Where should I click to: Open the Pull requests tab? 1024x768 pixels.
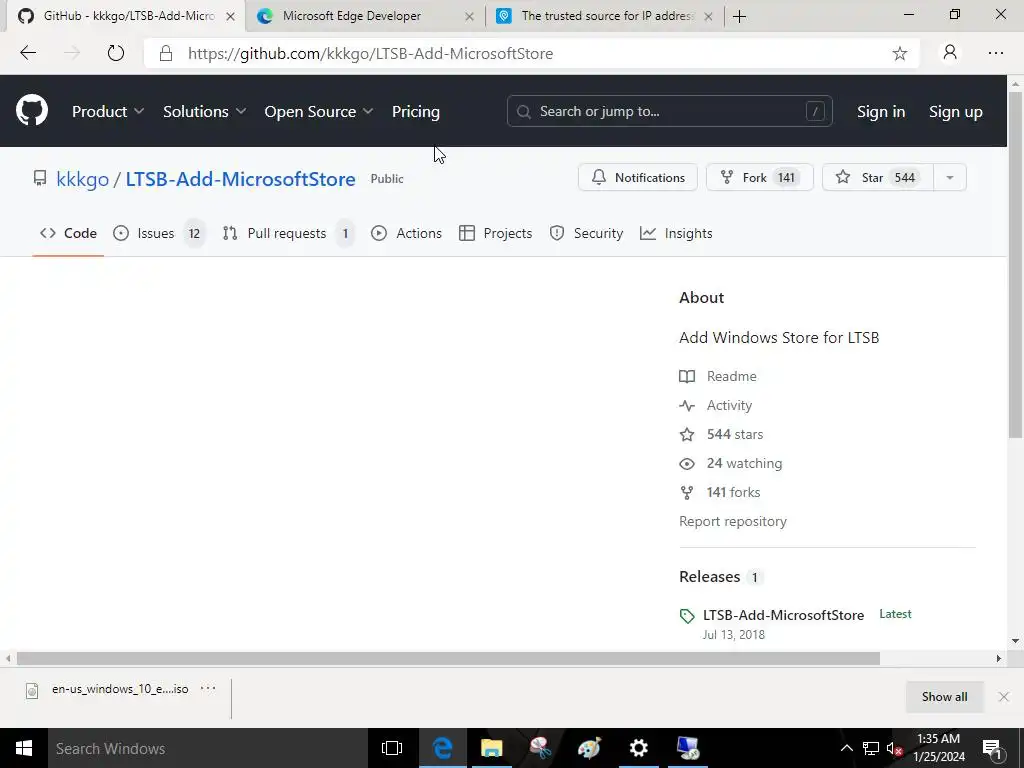[287, 233]
